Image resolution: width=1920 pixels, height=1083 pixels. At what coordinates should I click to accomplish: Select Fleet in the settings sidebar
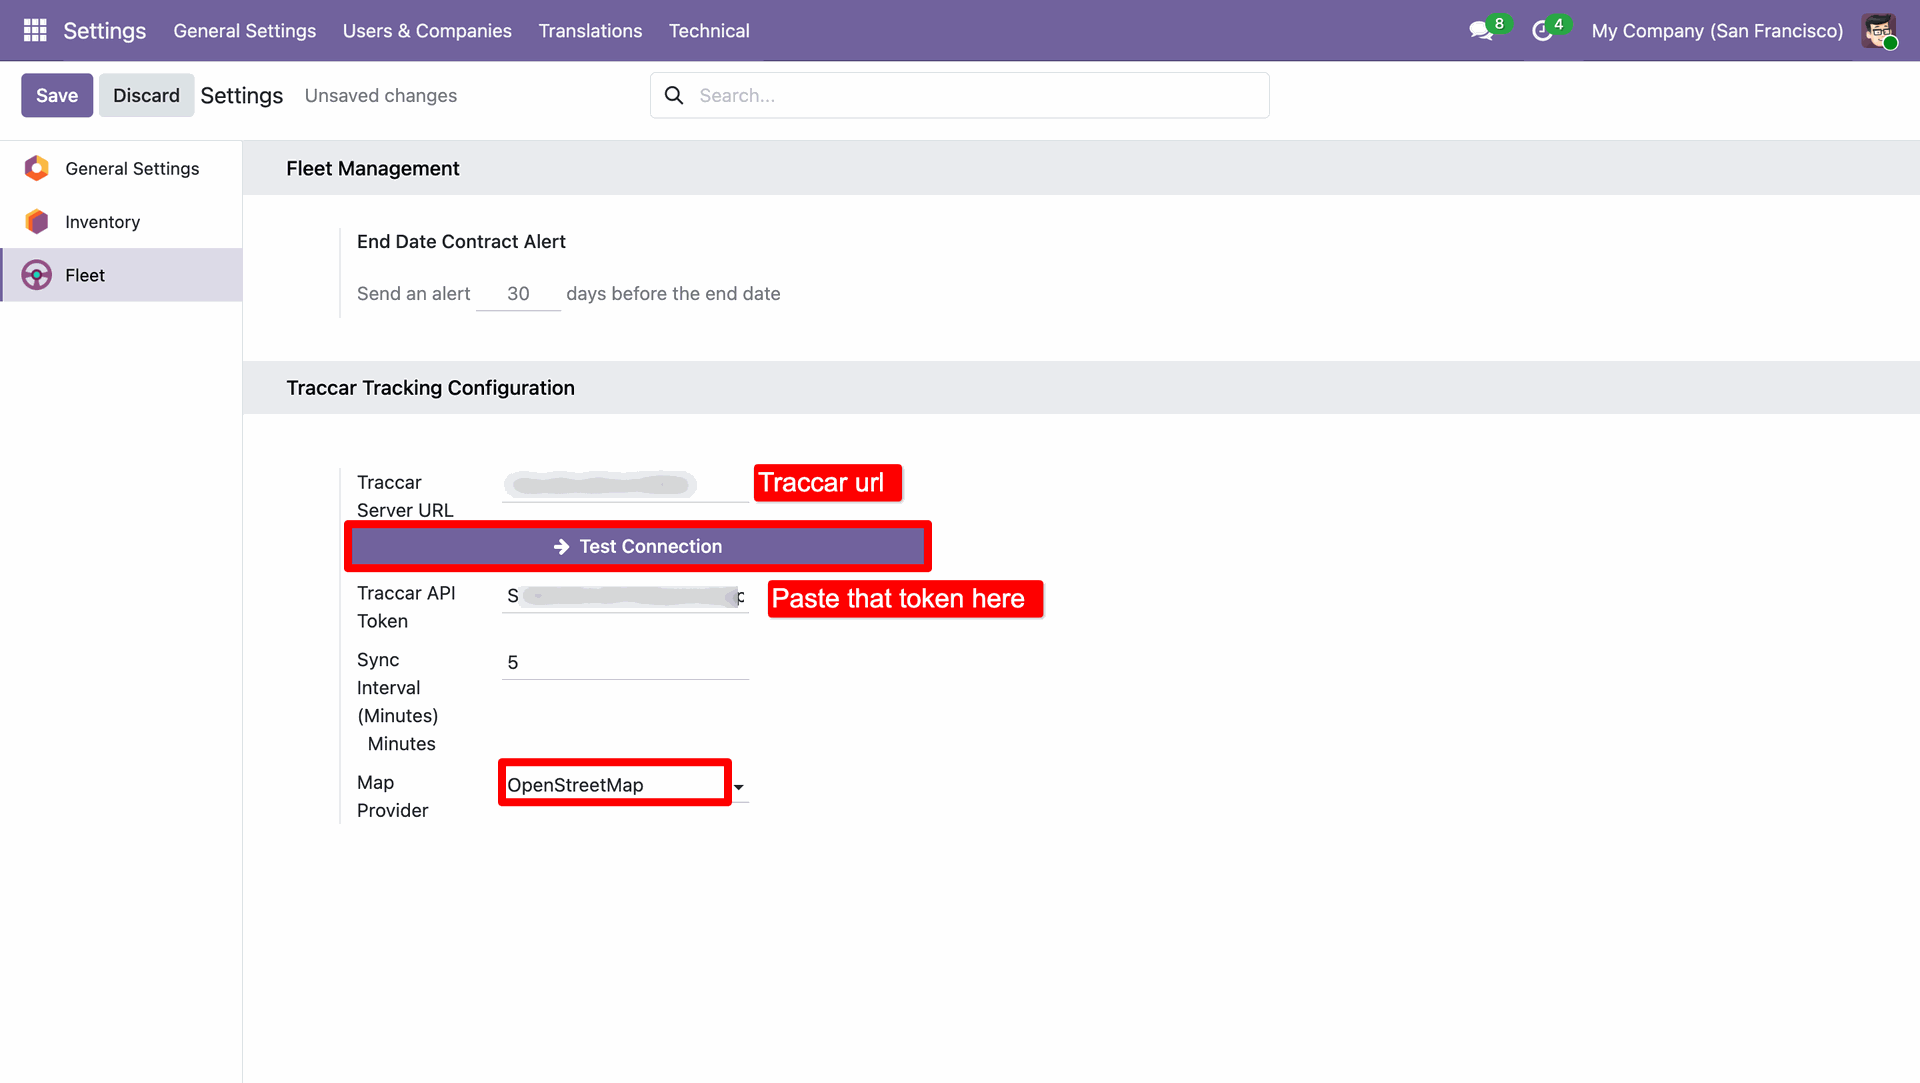pyautogui.click(x=122, y=275)
